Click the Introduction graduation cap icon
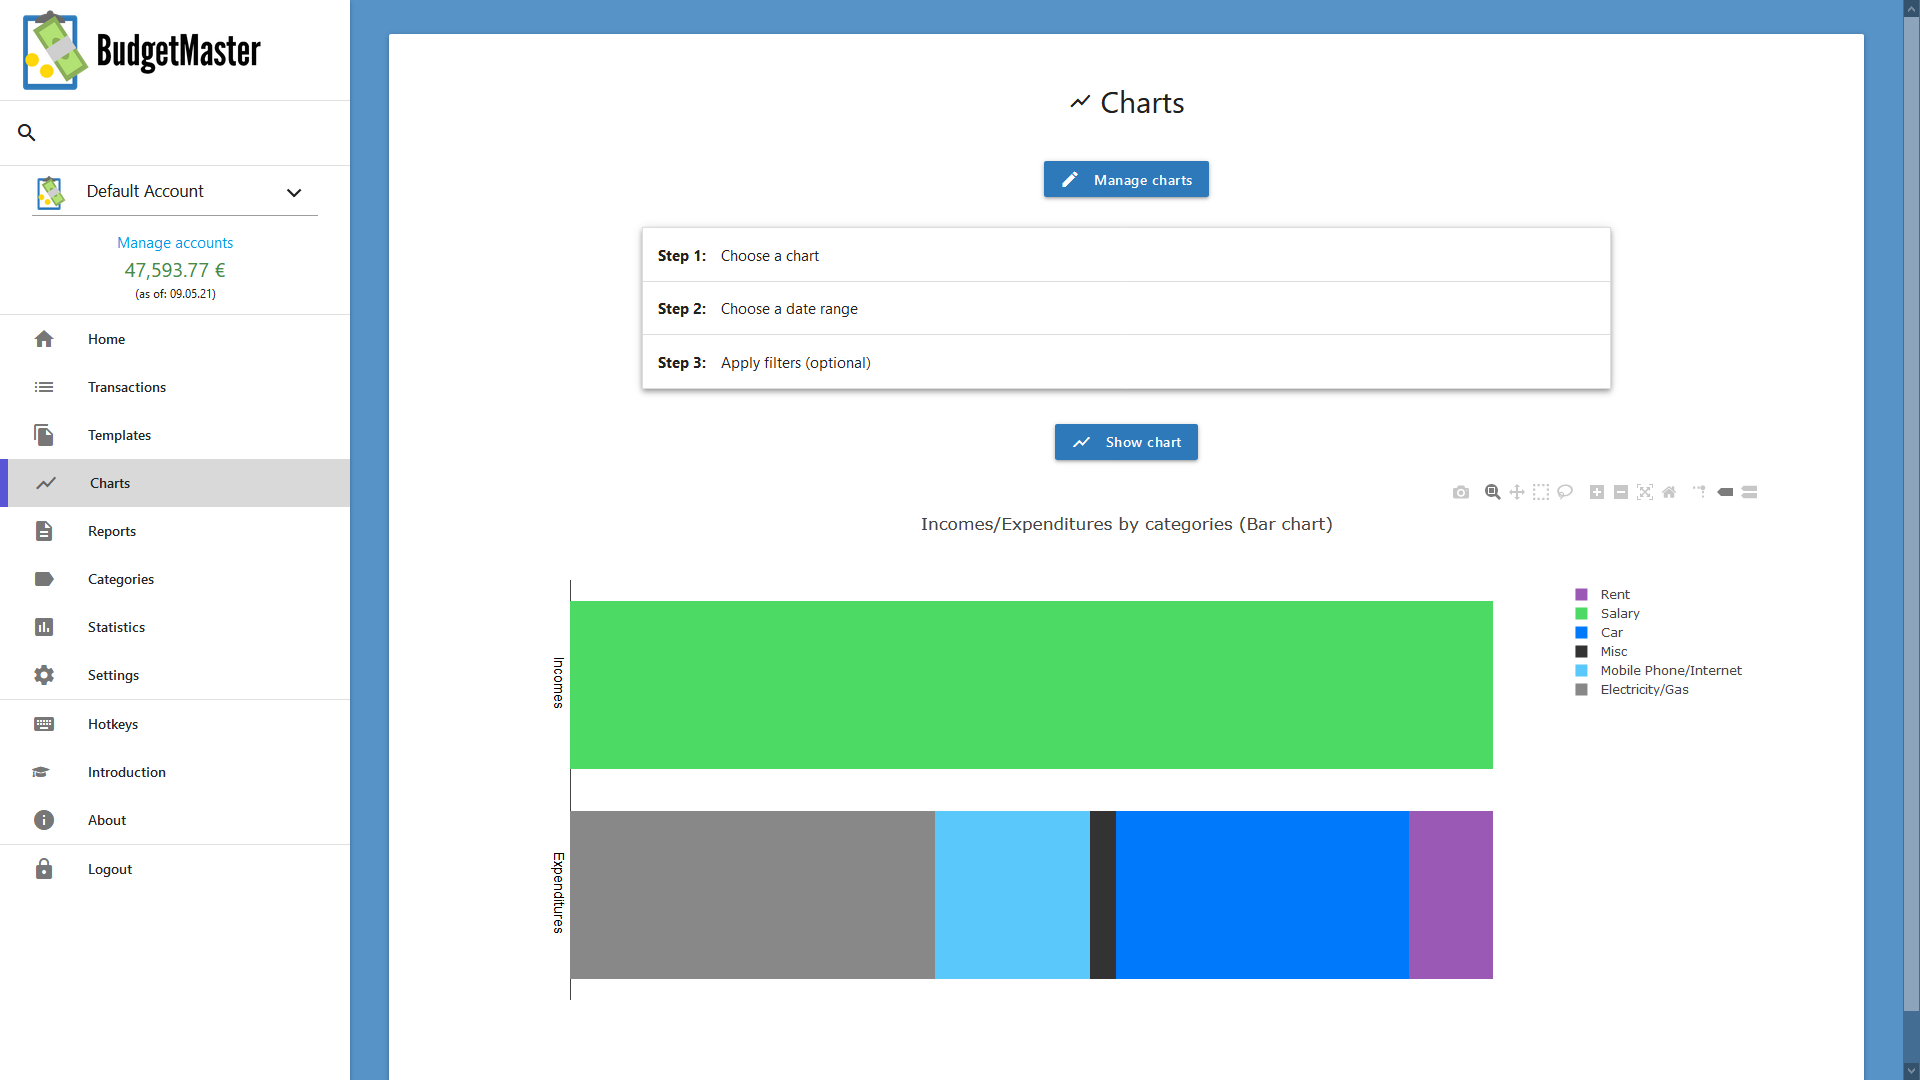This screenshot has height=1080, width=1920. coord(41,772)
